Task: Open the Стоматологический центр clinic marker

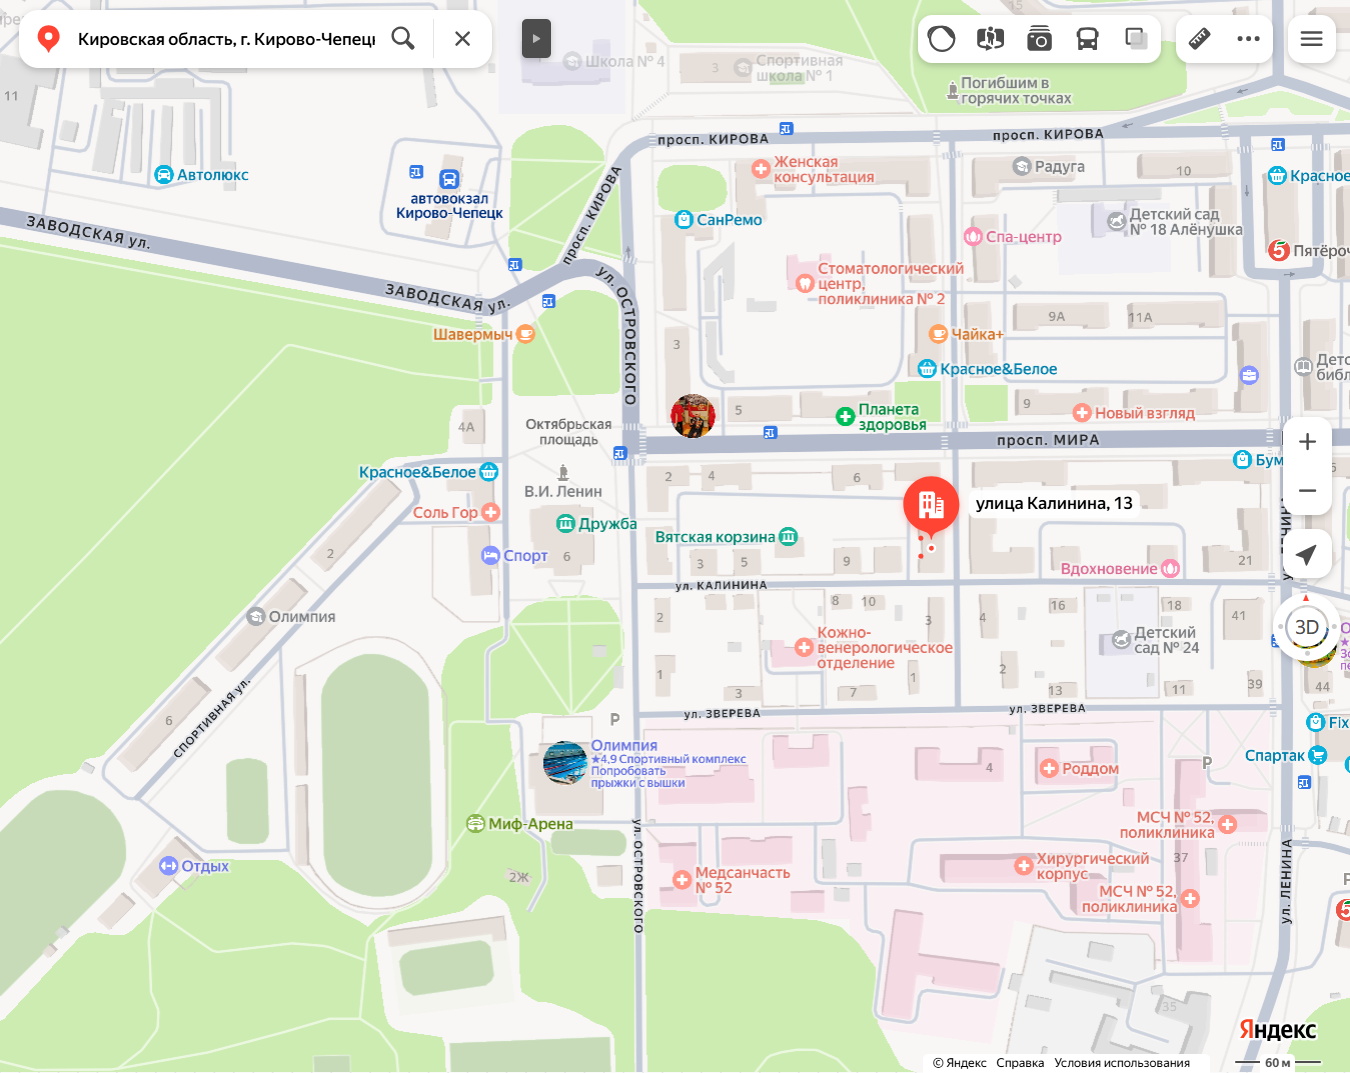Action: [805, 283]
